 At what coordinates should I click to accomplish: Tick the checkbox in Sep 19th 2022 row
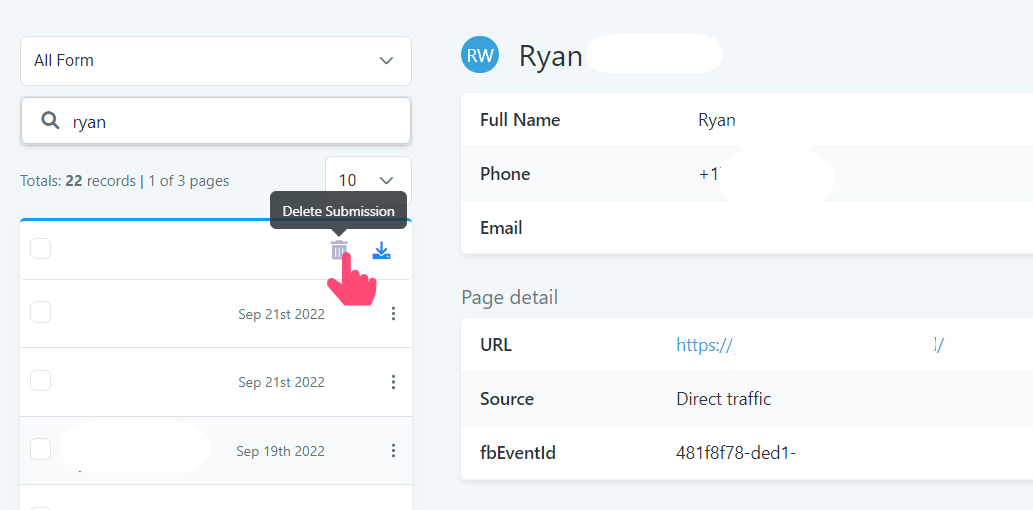(x=40, y=449)
